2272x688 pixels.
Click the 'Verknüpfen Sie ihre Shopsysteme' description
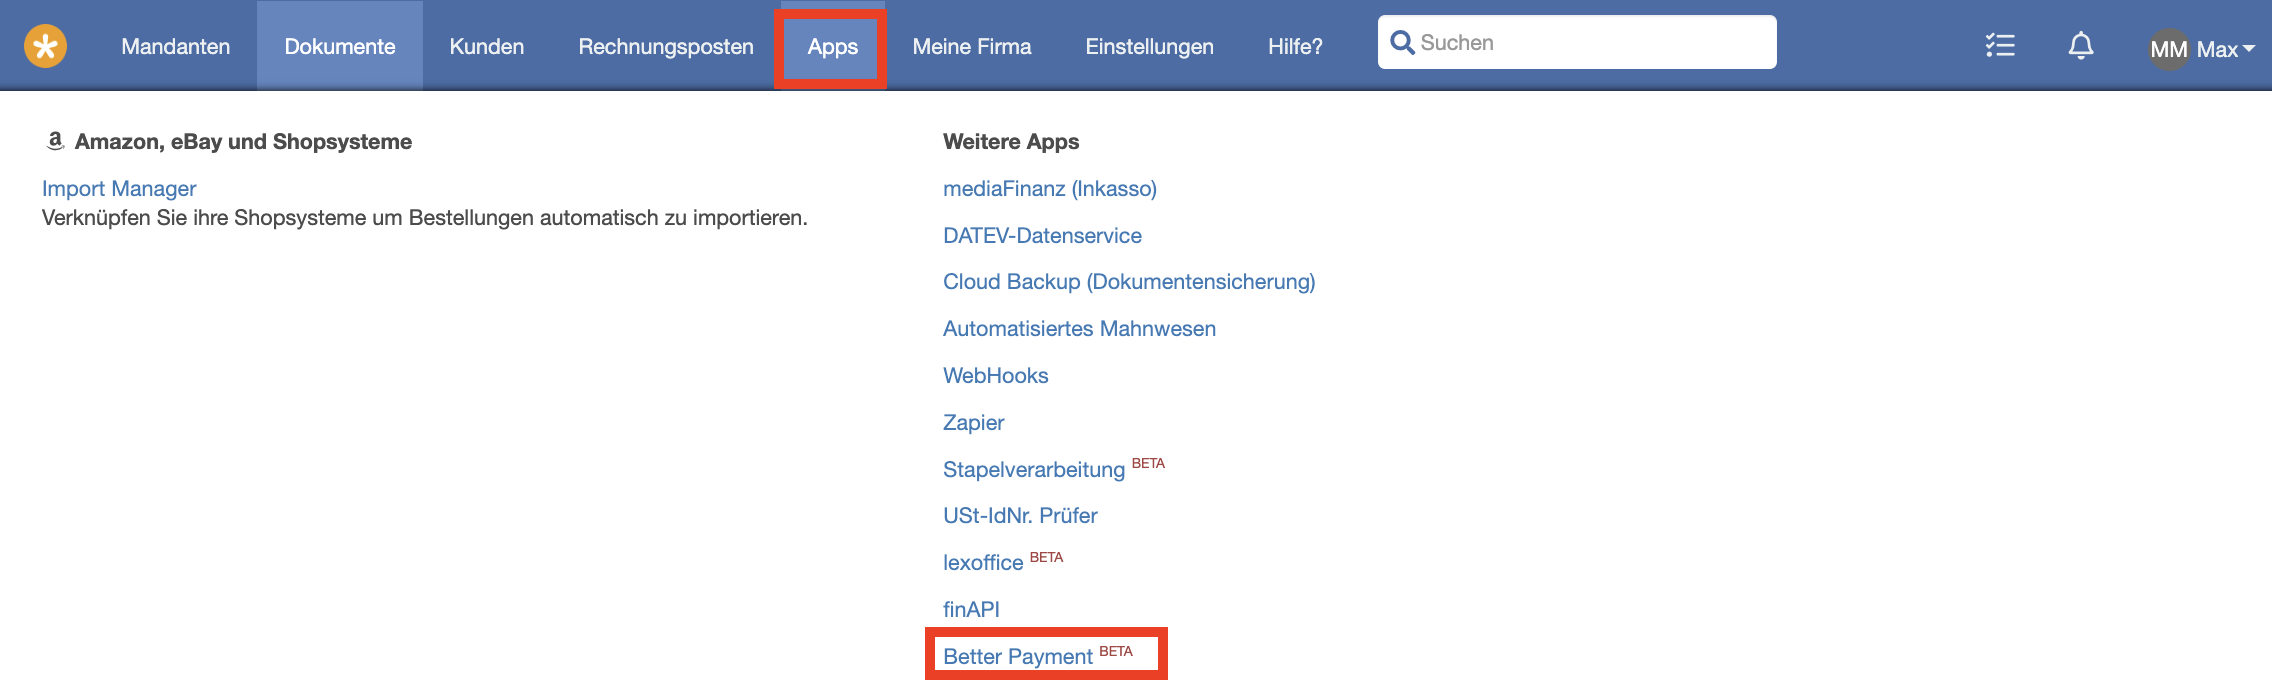(x=425, y=218)
